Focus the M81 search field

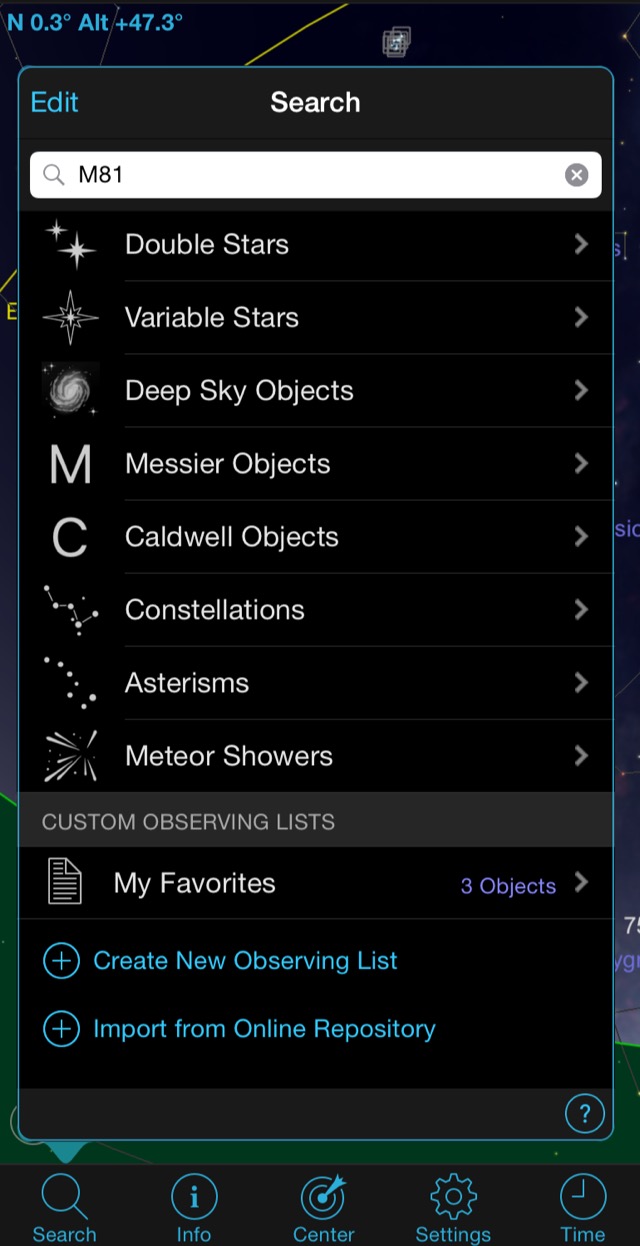tap(310, 176)
